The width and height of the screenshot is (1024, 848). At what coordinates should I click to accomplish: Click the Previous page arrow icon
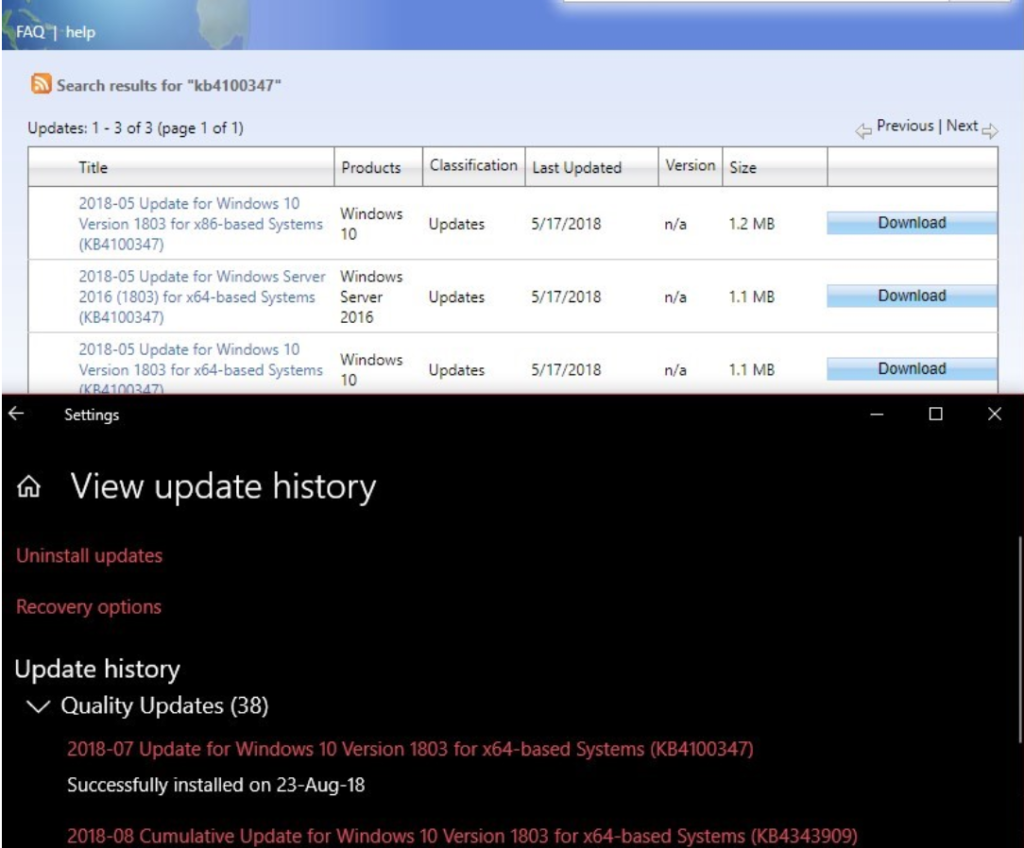(863, 130)
